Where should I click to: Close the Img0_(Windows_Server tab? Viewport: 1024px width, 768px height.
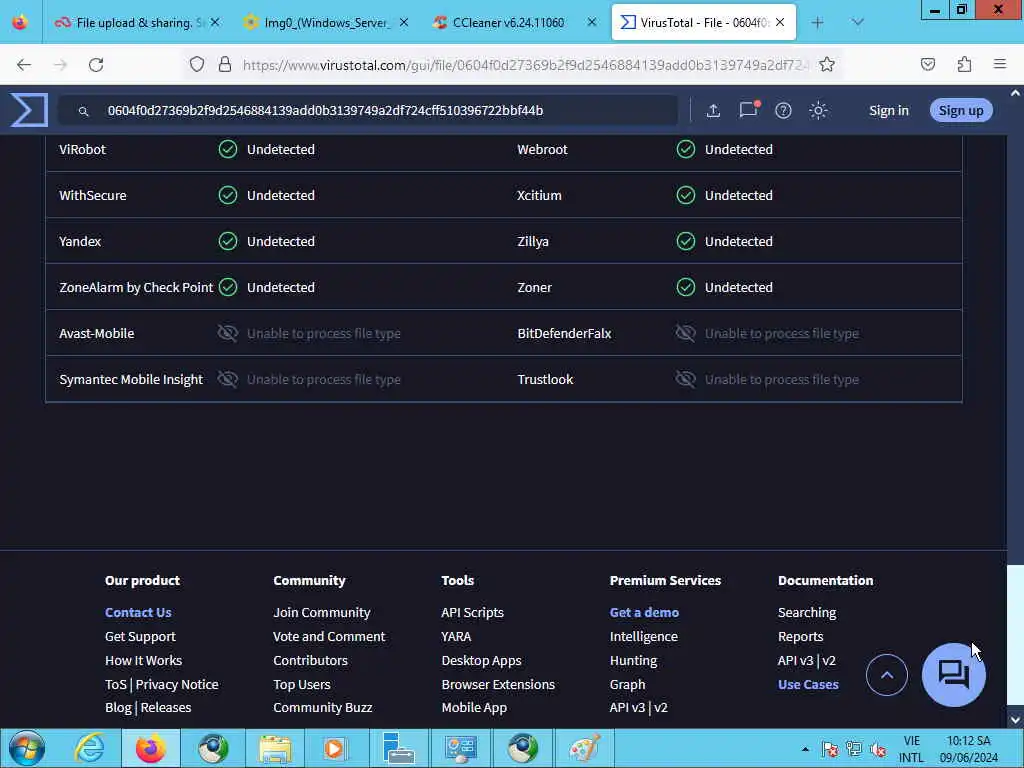[404, 23]
